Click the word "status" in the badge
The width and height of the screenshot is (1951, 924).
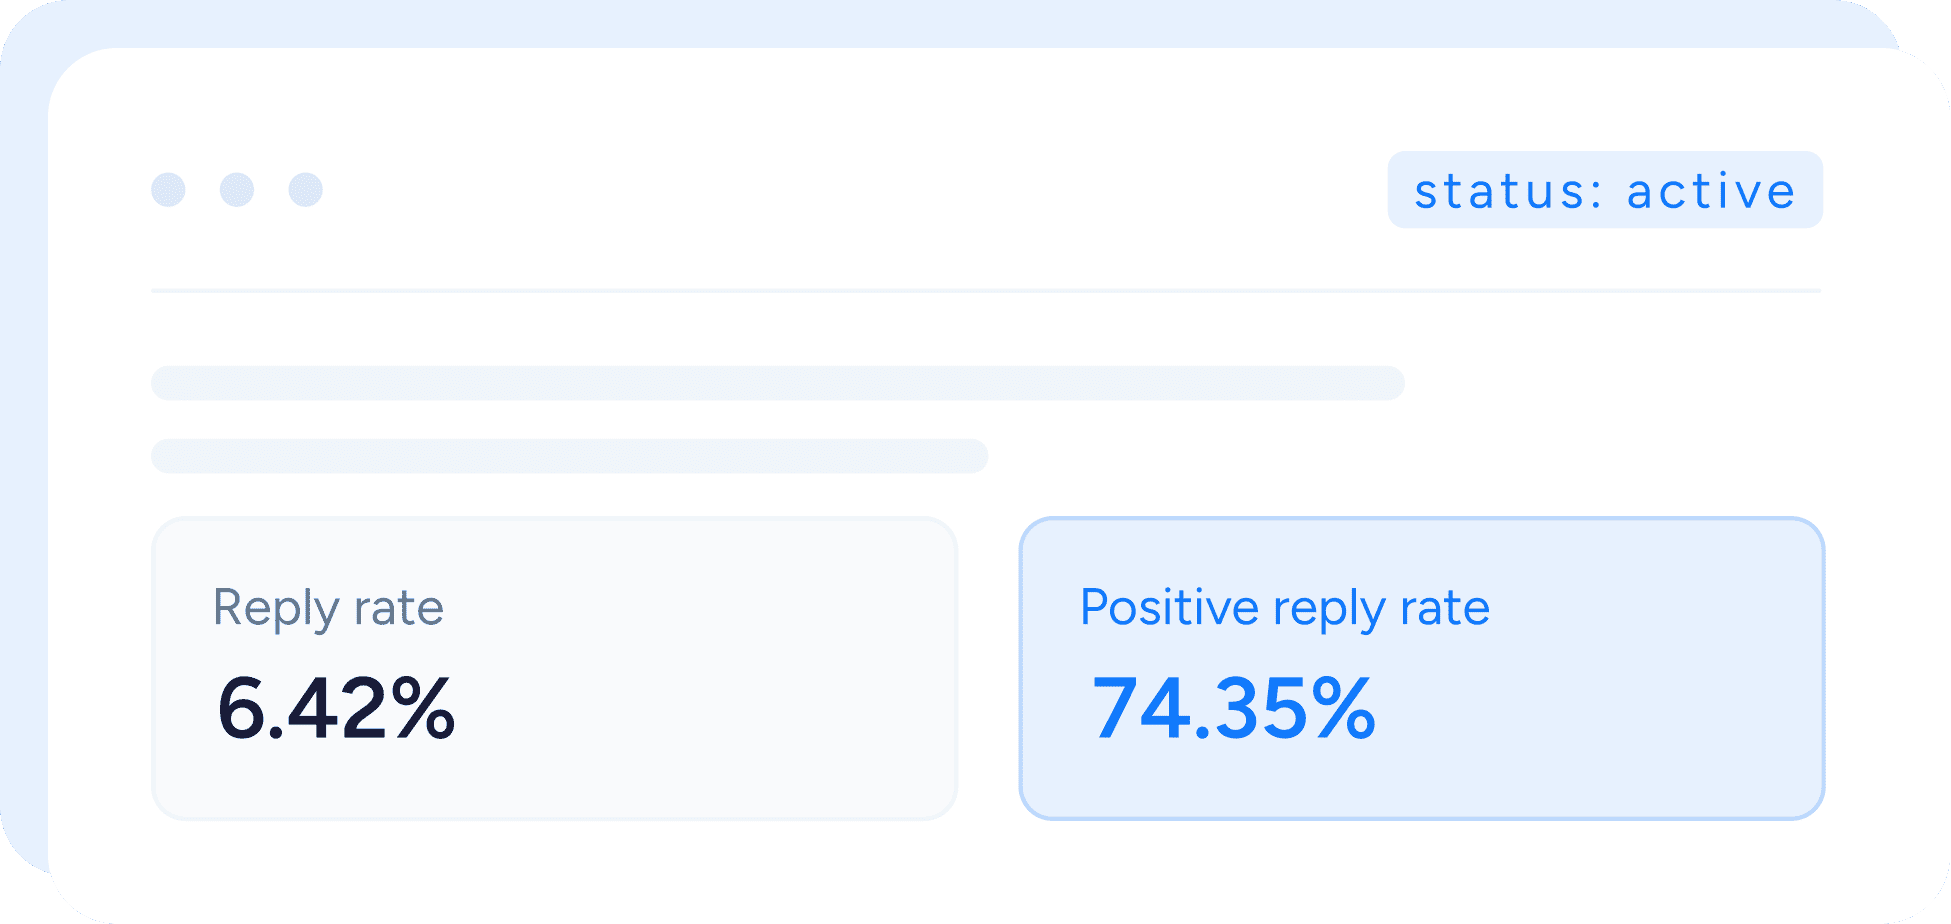click(1498, 191)
